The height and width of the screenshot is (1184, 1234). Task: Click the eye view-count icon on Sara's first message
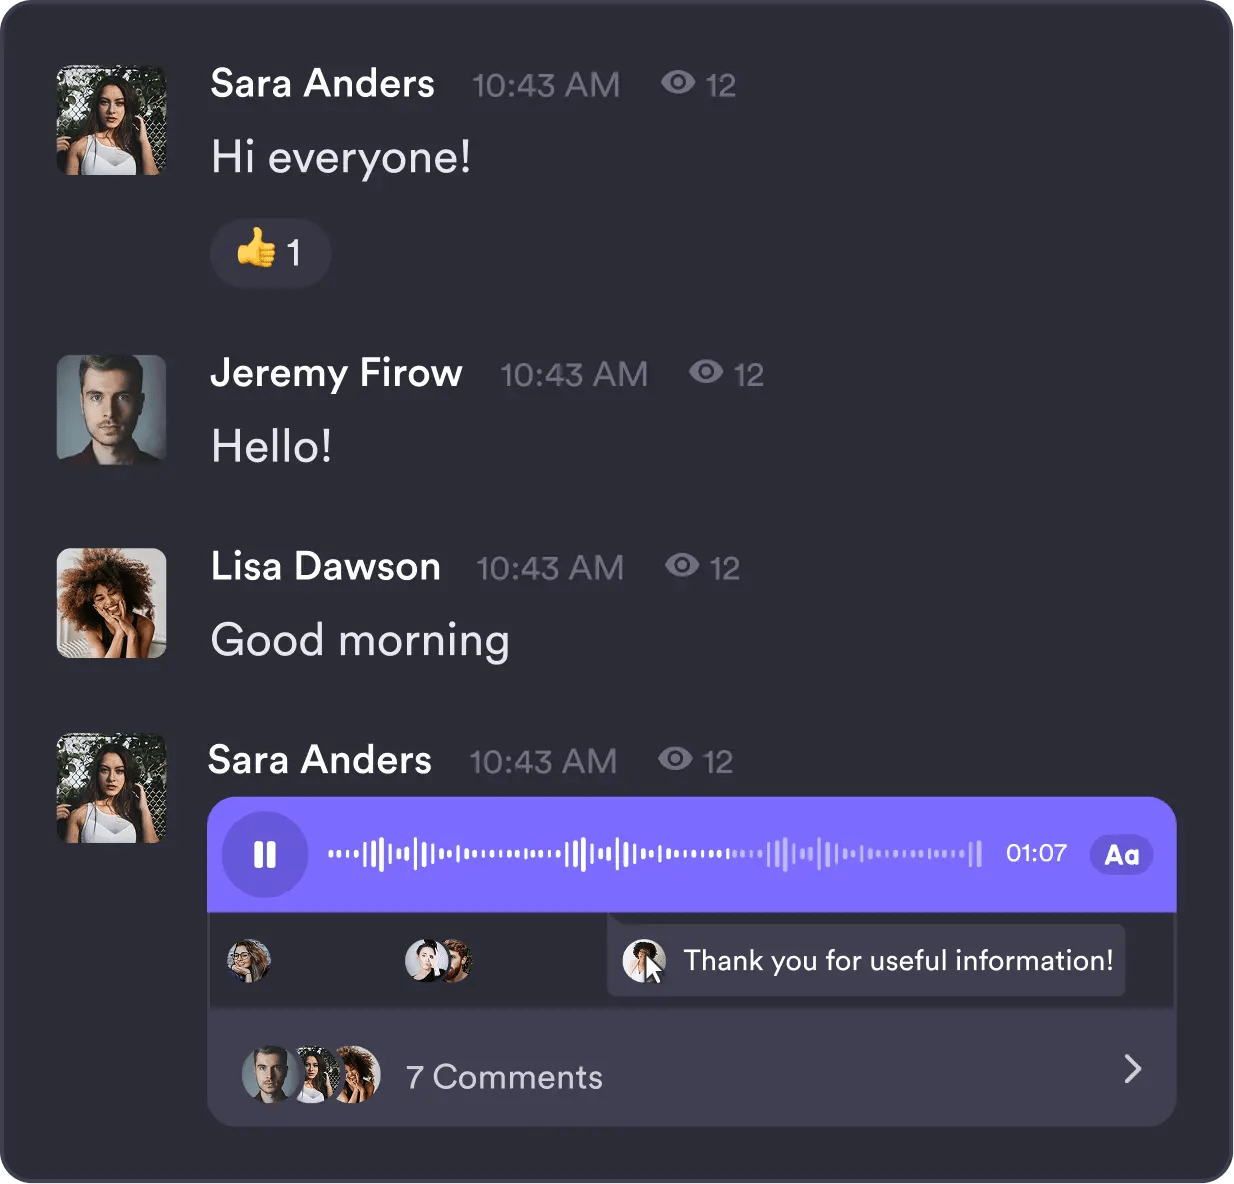point(678,84)
